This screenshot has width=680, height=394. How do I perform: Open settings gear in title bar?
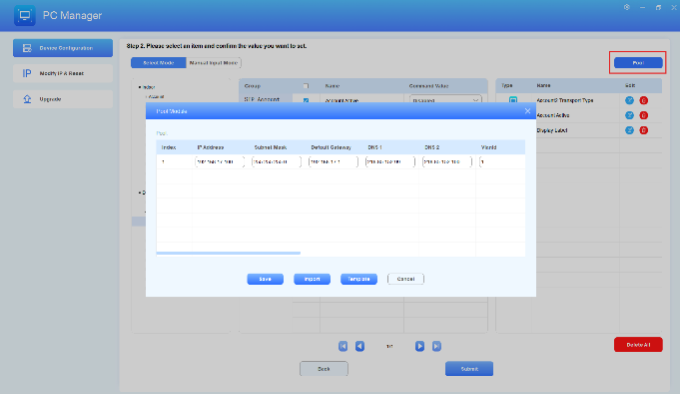[x=627, y=7]
